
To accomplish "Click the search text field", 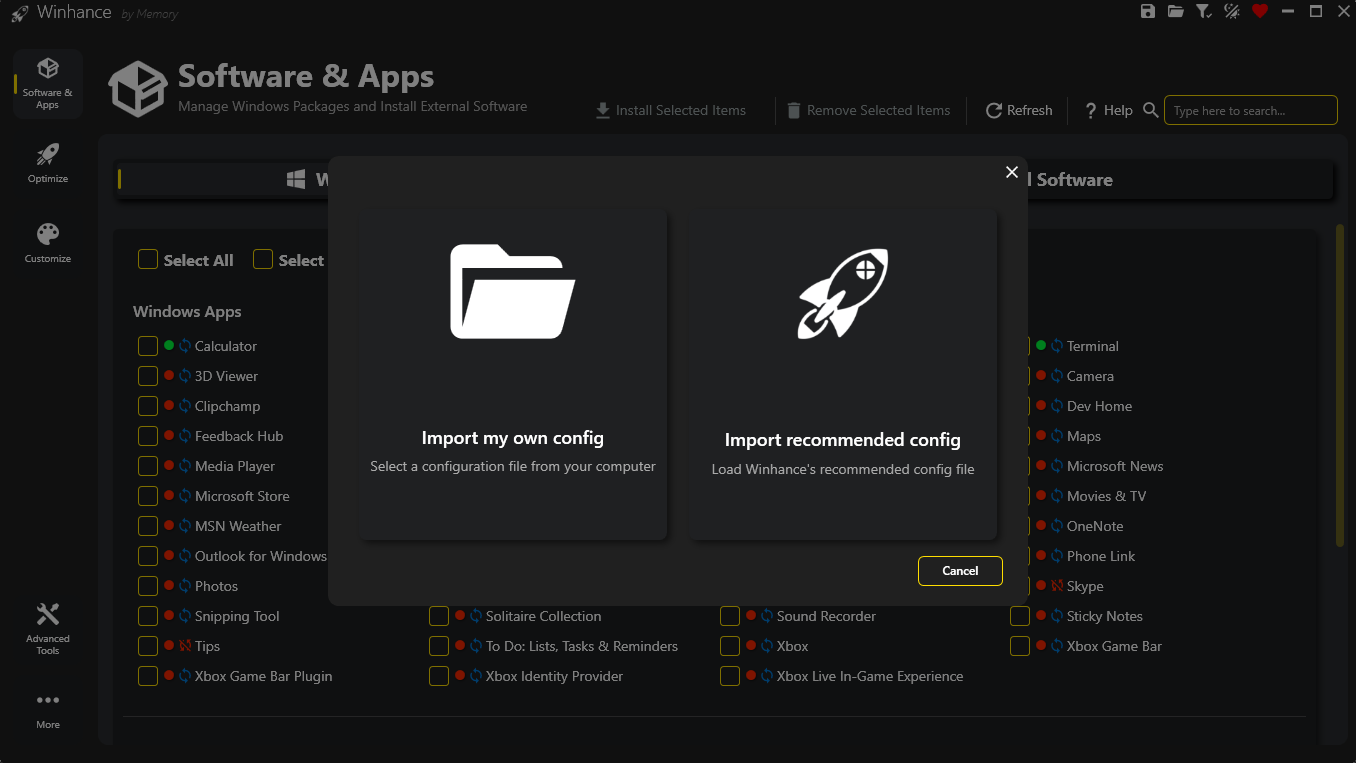I will (x=1250, y=110).
